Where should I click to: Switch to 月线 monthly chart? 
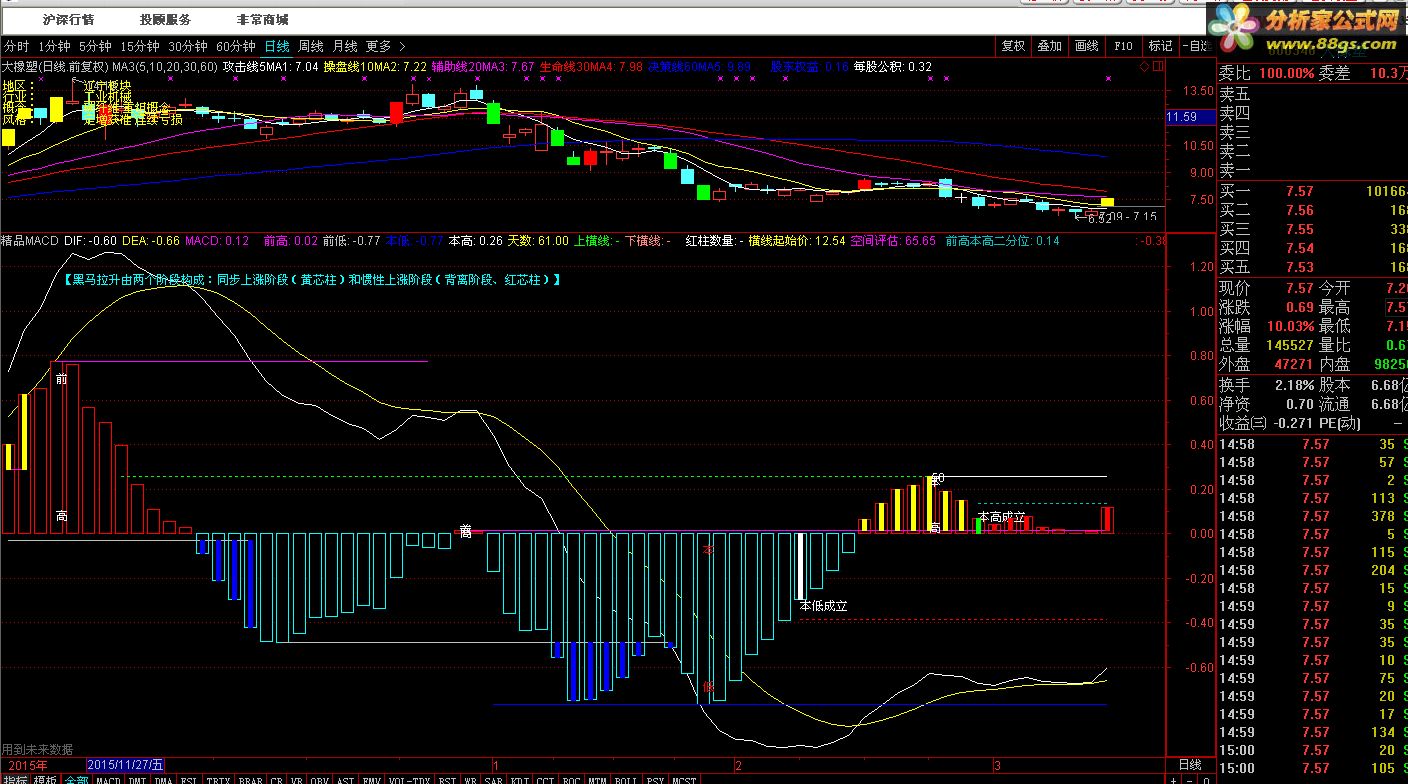pos(344,46)
